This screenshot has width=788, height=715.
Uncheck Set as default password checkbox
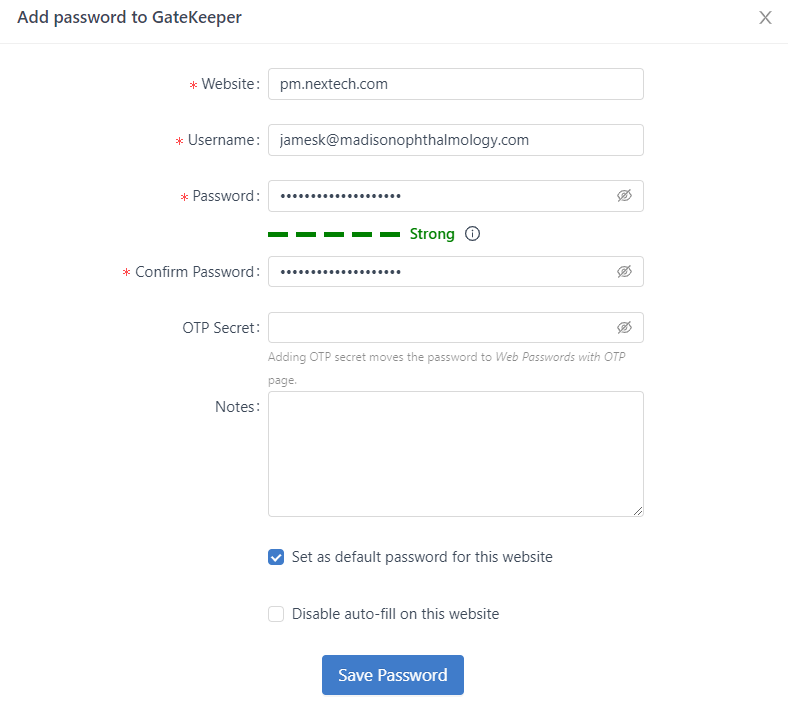point(276,557)
